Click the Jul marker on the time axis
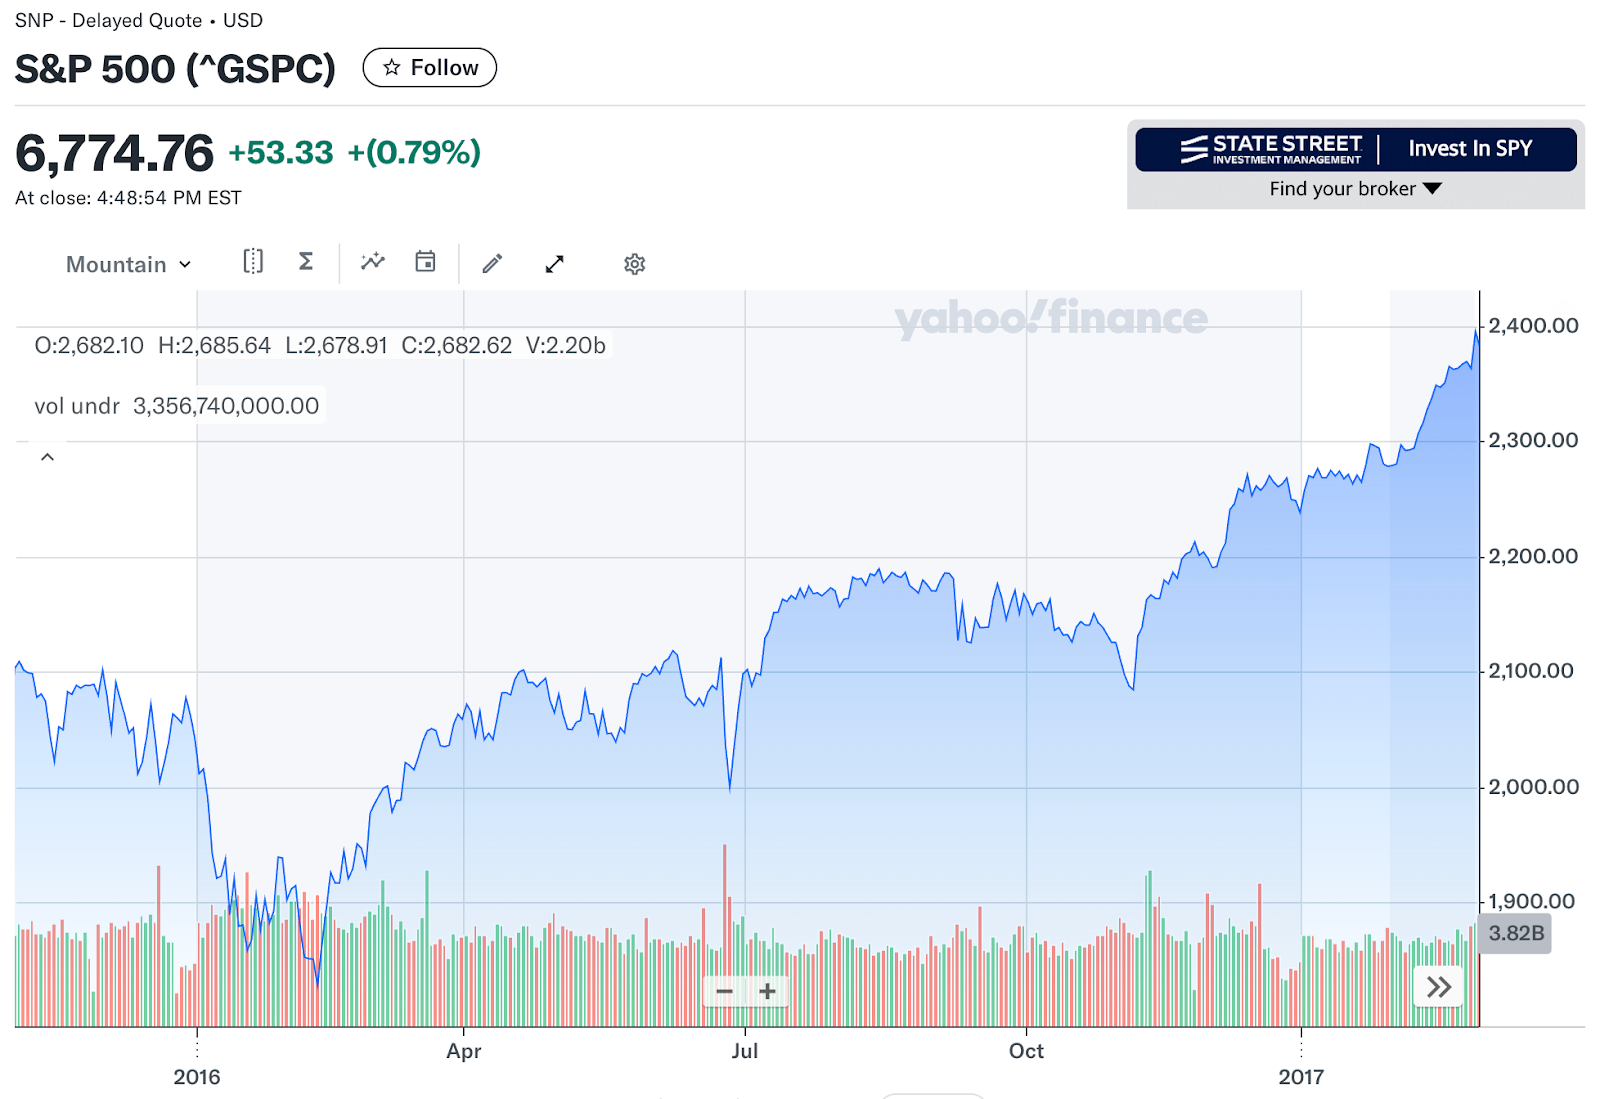Viewport: 1600px width, 1099px height. coord(745,1051)
